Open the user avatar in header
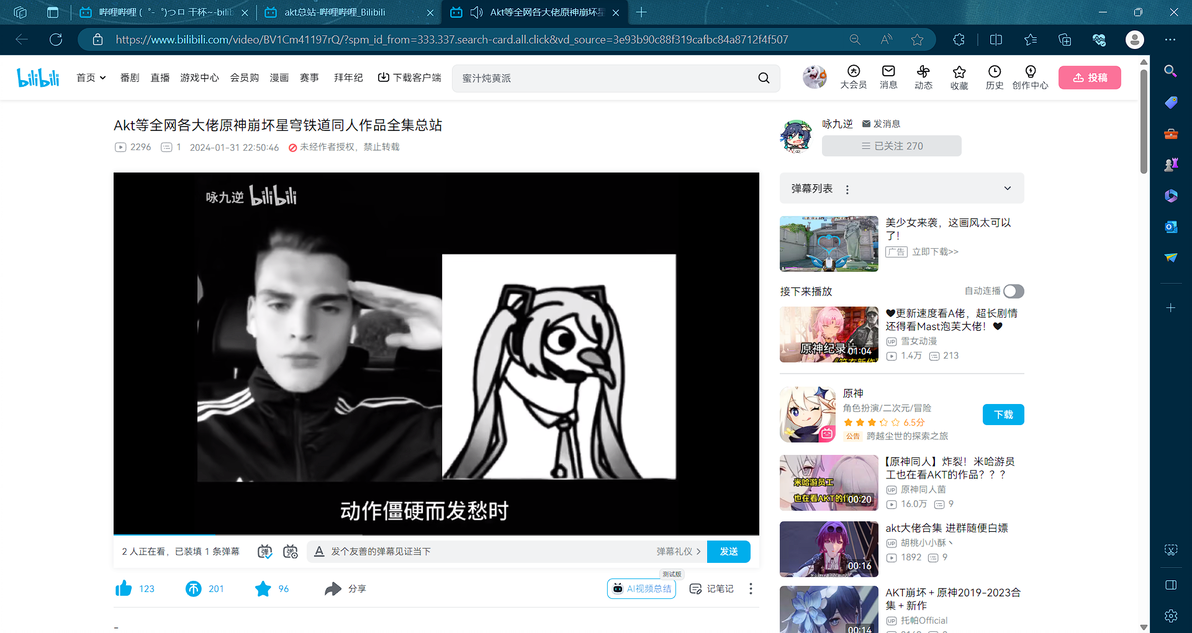Screen dimensions: 1192x633 coord(814,77)
